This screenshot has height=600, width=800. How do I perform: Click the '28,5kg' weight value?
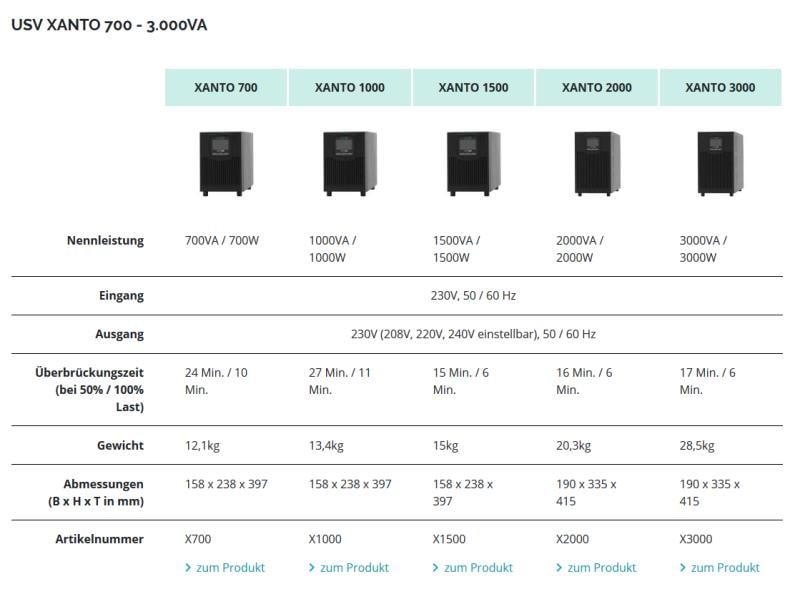pyautogui.click(x=697, y=445)
